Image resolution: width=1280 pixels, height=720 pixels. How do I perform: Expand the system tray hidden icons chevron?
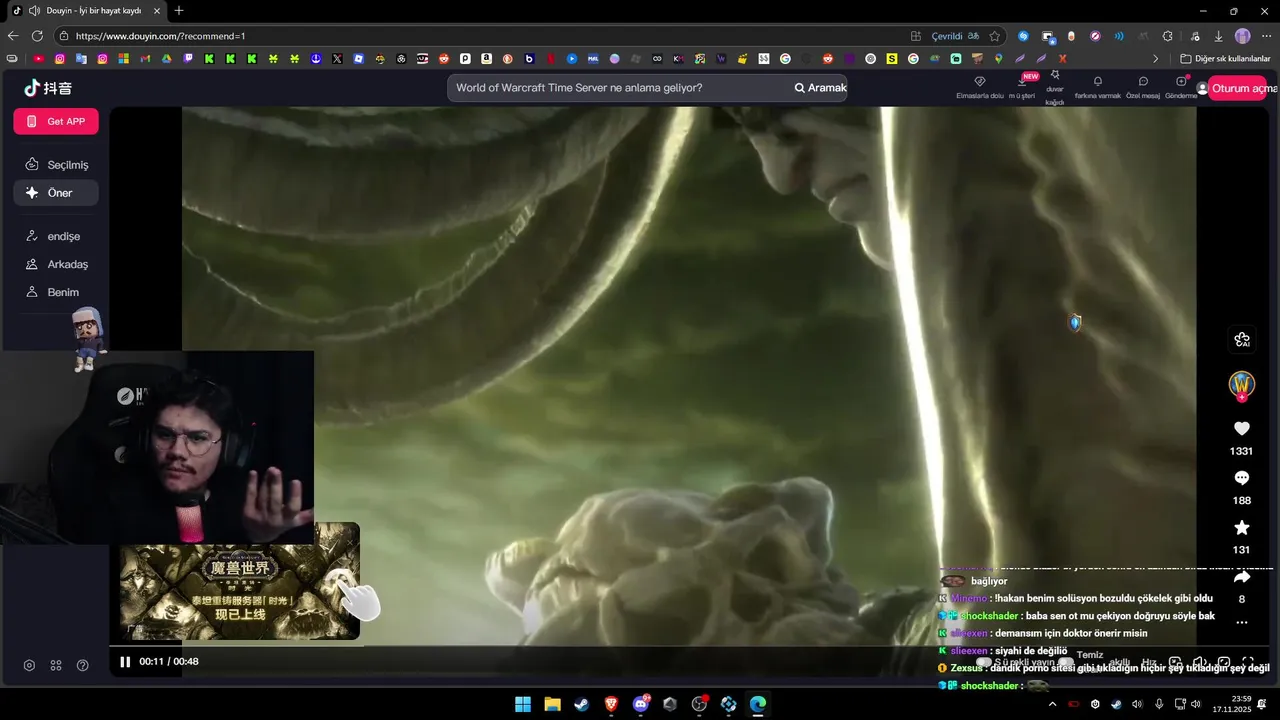1052,704
